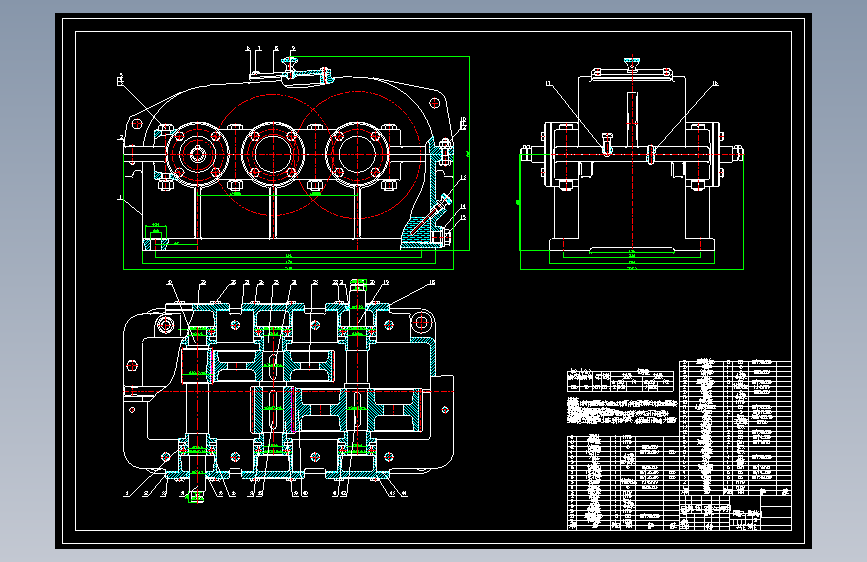Select the middle bearing cap in front view

273,154
